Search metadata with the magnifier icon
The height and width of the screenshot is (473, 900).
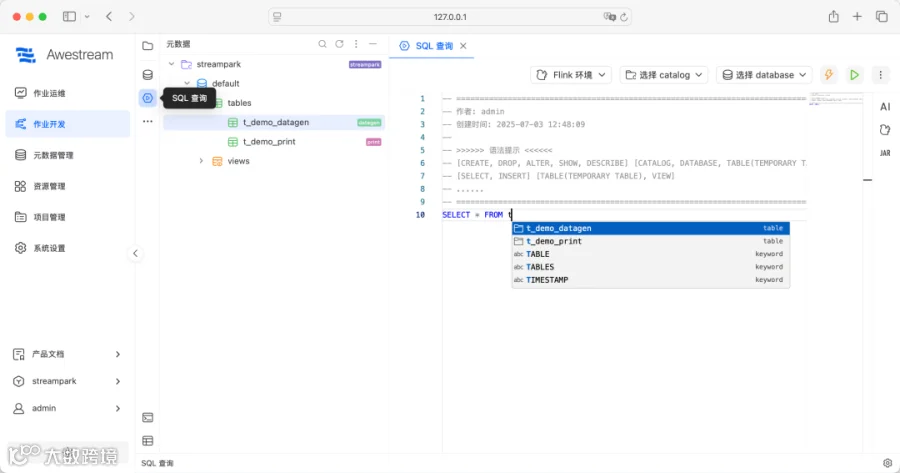323,44
